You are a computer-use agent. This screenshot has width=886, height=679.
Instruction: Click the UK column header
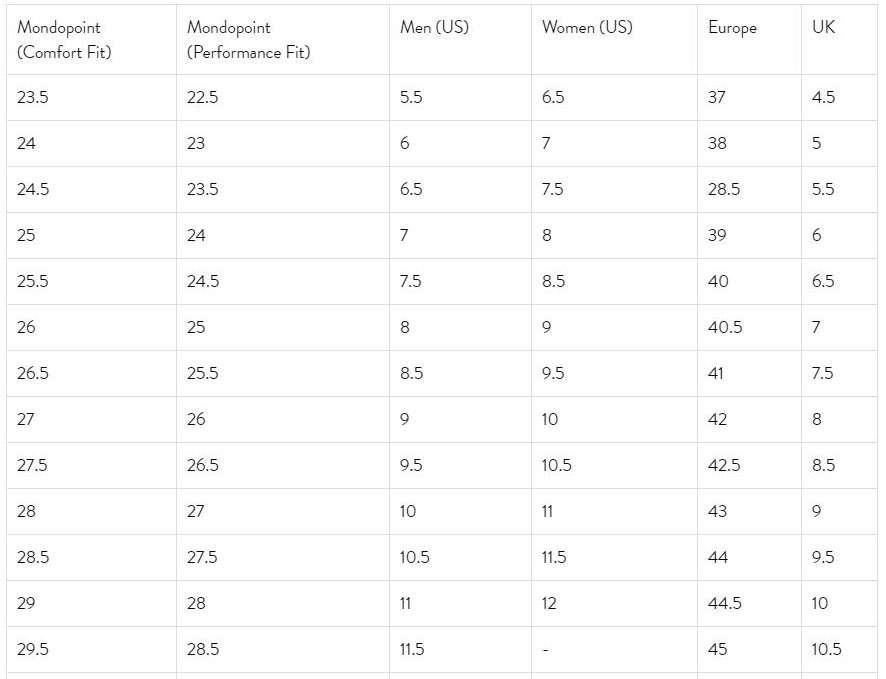pyautogui.click(x=823, y=28)
